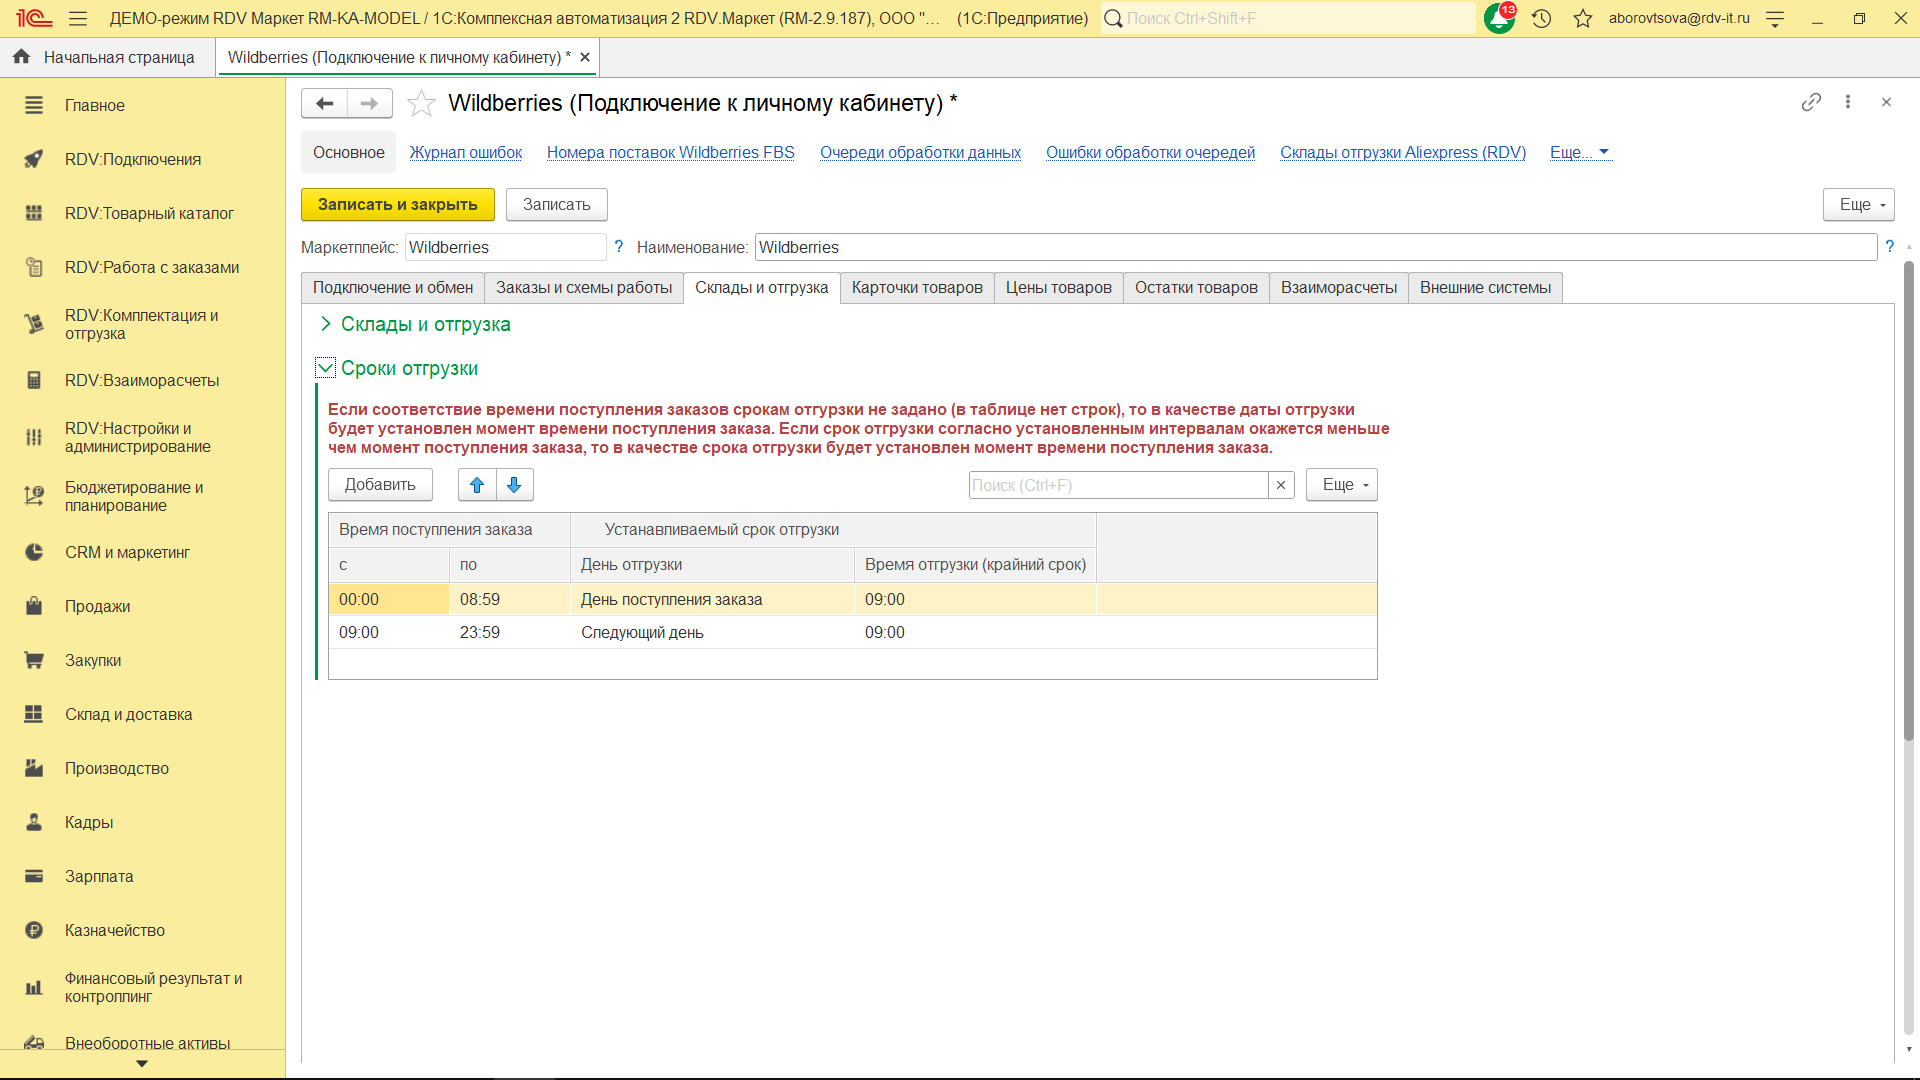This screenshot has width=1920, height=1080.
Task: Open the Еще menu above the table
Action: pyautogui.click(x=1341, y=485)
